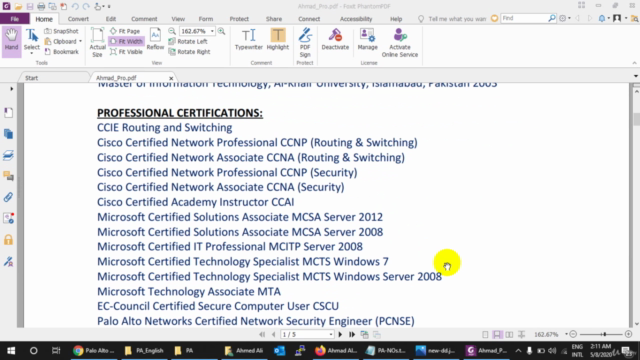This screenshot has height=360, width=640.
Task: Rotate the page left
Action: [x=188, y=41]
